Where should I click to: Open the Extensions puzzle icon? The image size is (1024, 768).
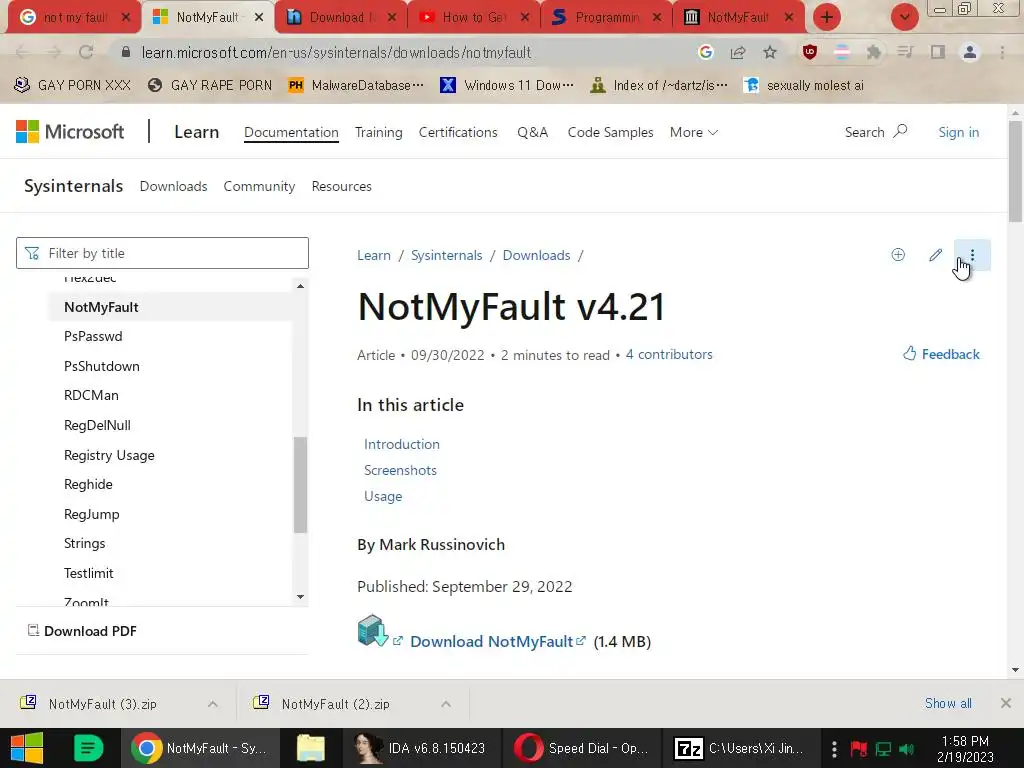tap(874, 52)
